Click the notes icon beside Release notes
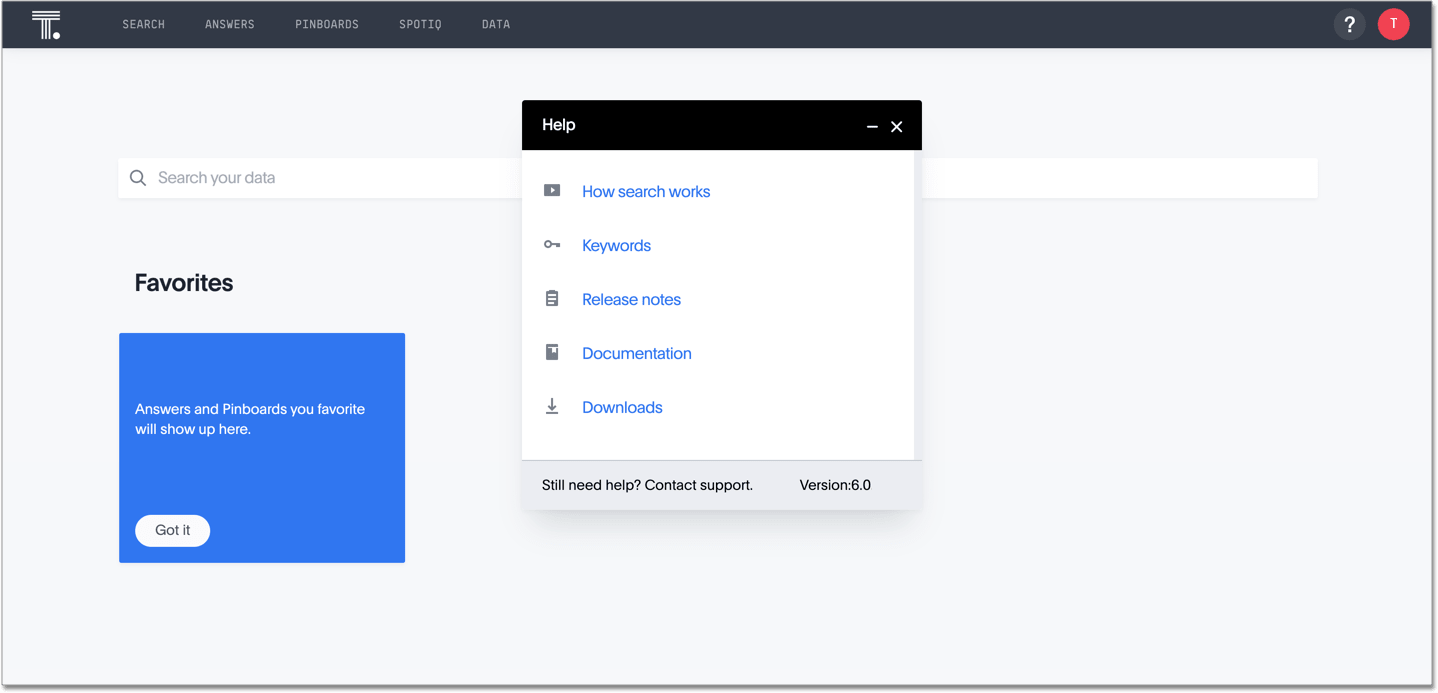Viewport: 1438px width, 693px height. click(551, 298)
